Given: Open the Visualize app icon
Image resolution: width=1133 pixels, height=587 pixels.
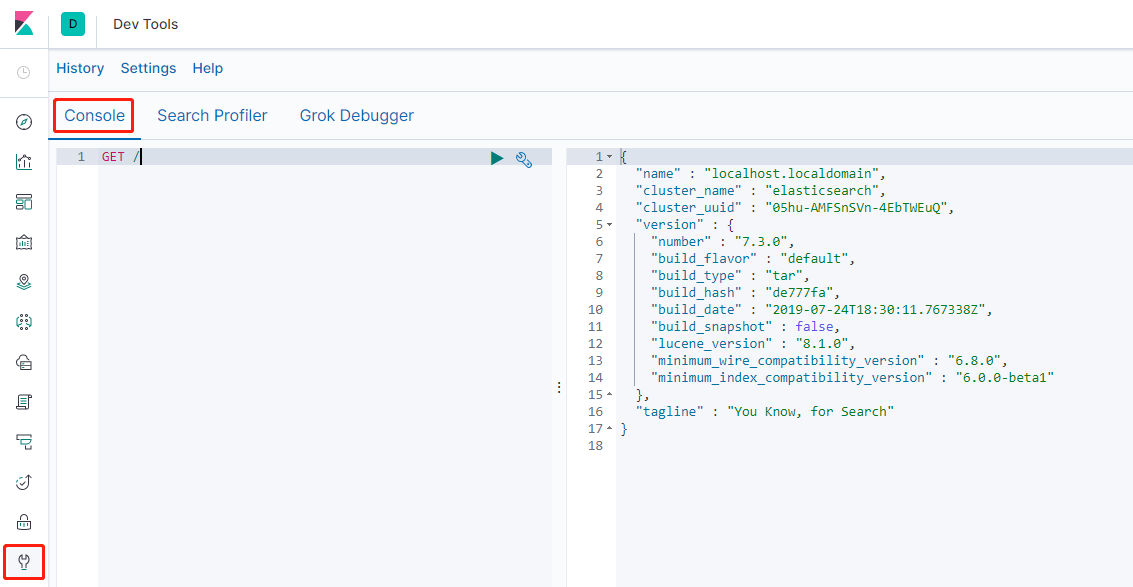Looking at the screenshot, I should tap(24, 162).
